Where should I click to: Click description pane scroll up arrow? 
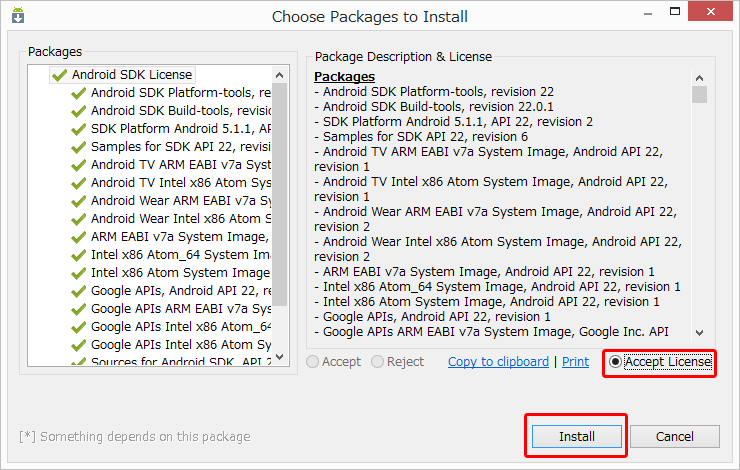[x=699, y=78]
